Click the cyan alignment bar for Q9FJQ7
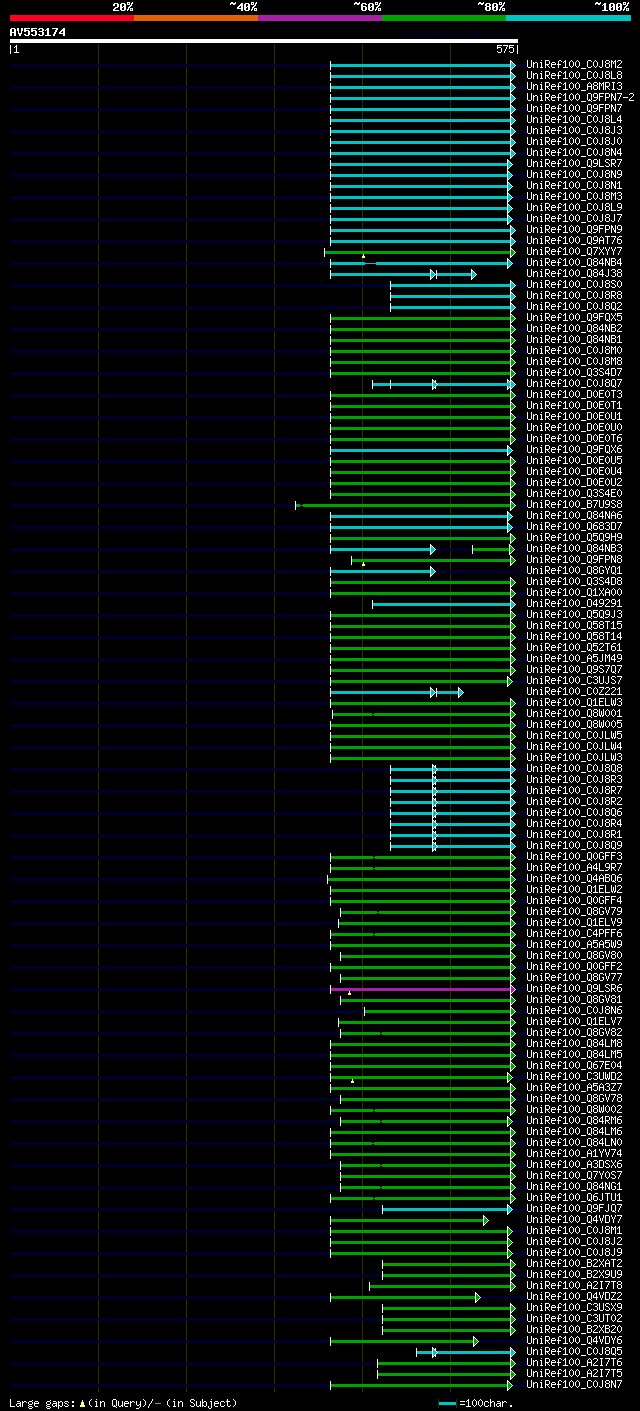The width and height of the screenshot is (640, 1411). [x=447, y=1209]
